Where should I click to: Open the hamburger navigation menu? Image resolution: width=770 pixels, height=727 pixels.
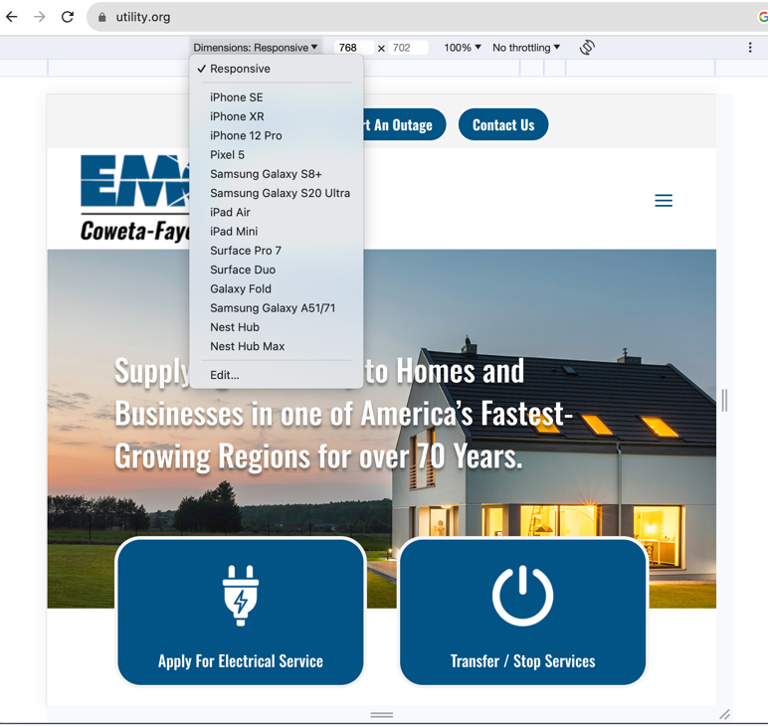(663, 201)
